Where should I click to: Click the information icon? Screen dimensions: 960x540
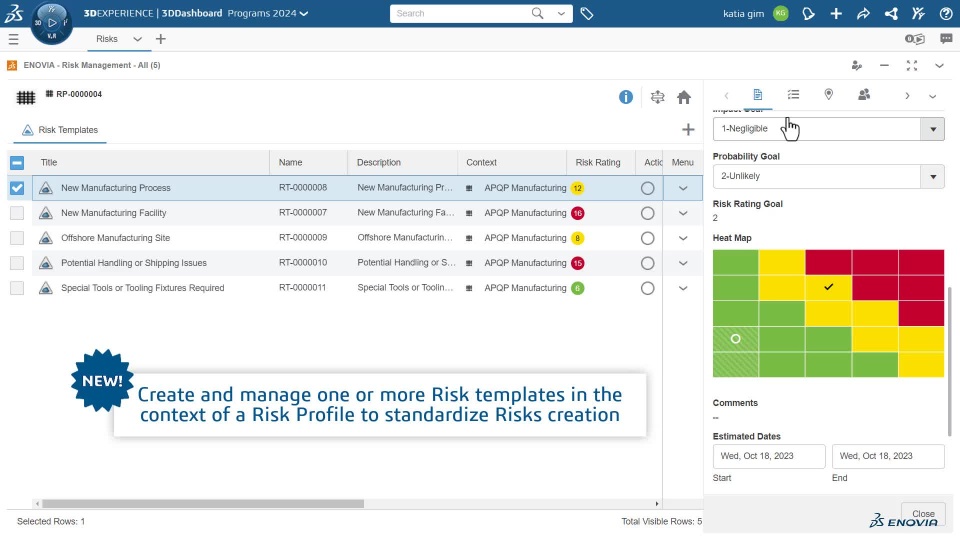pyautogui.click(x=626, y=97)
